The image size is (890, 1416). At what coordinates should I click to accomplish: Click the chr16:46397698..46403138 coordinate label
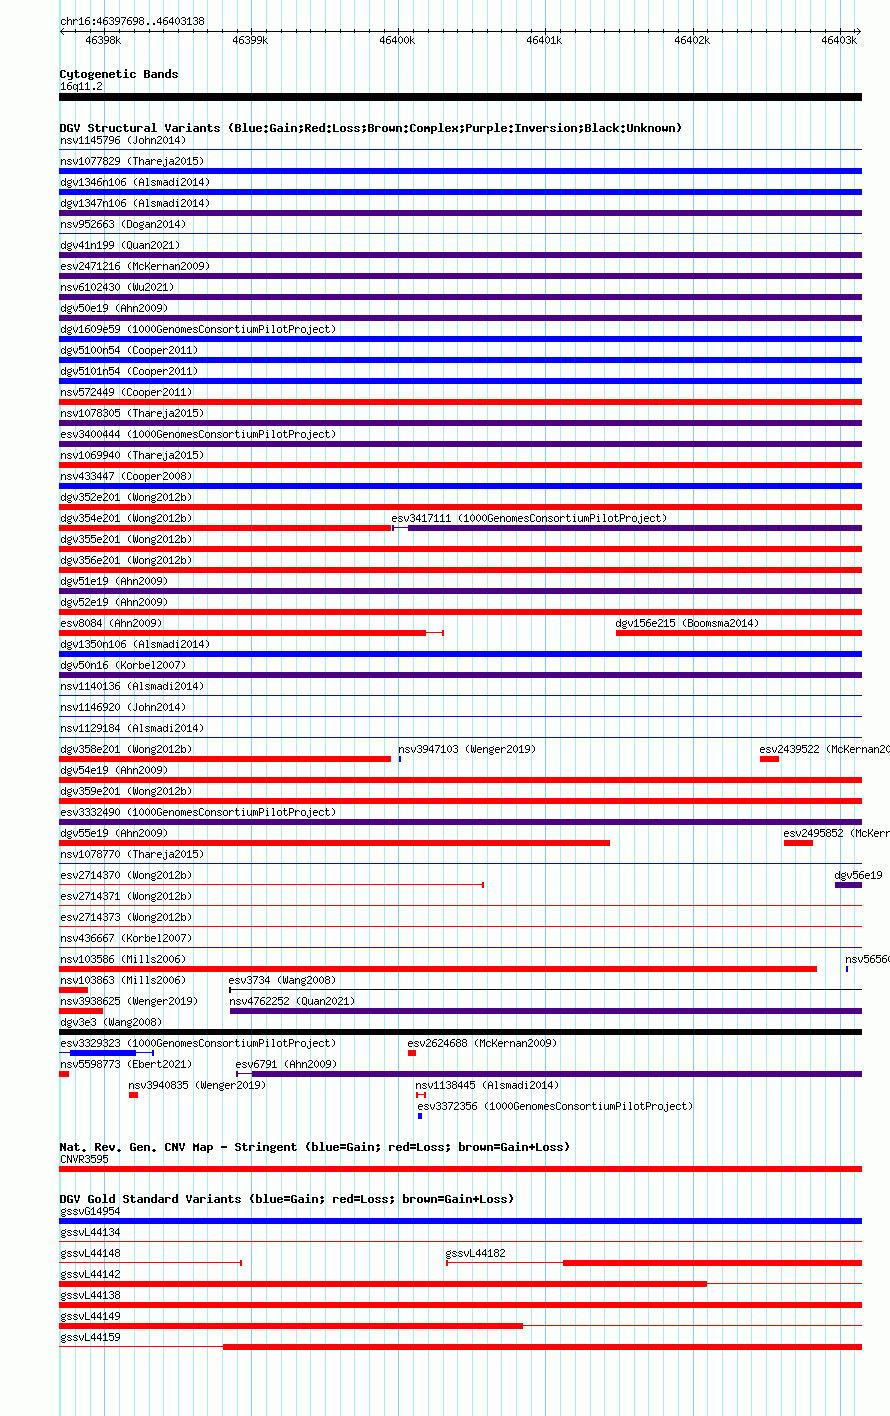pos(132,21)
